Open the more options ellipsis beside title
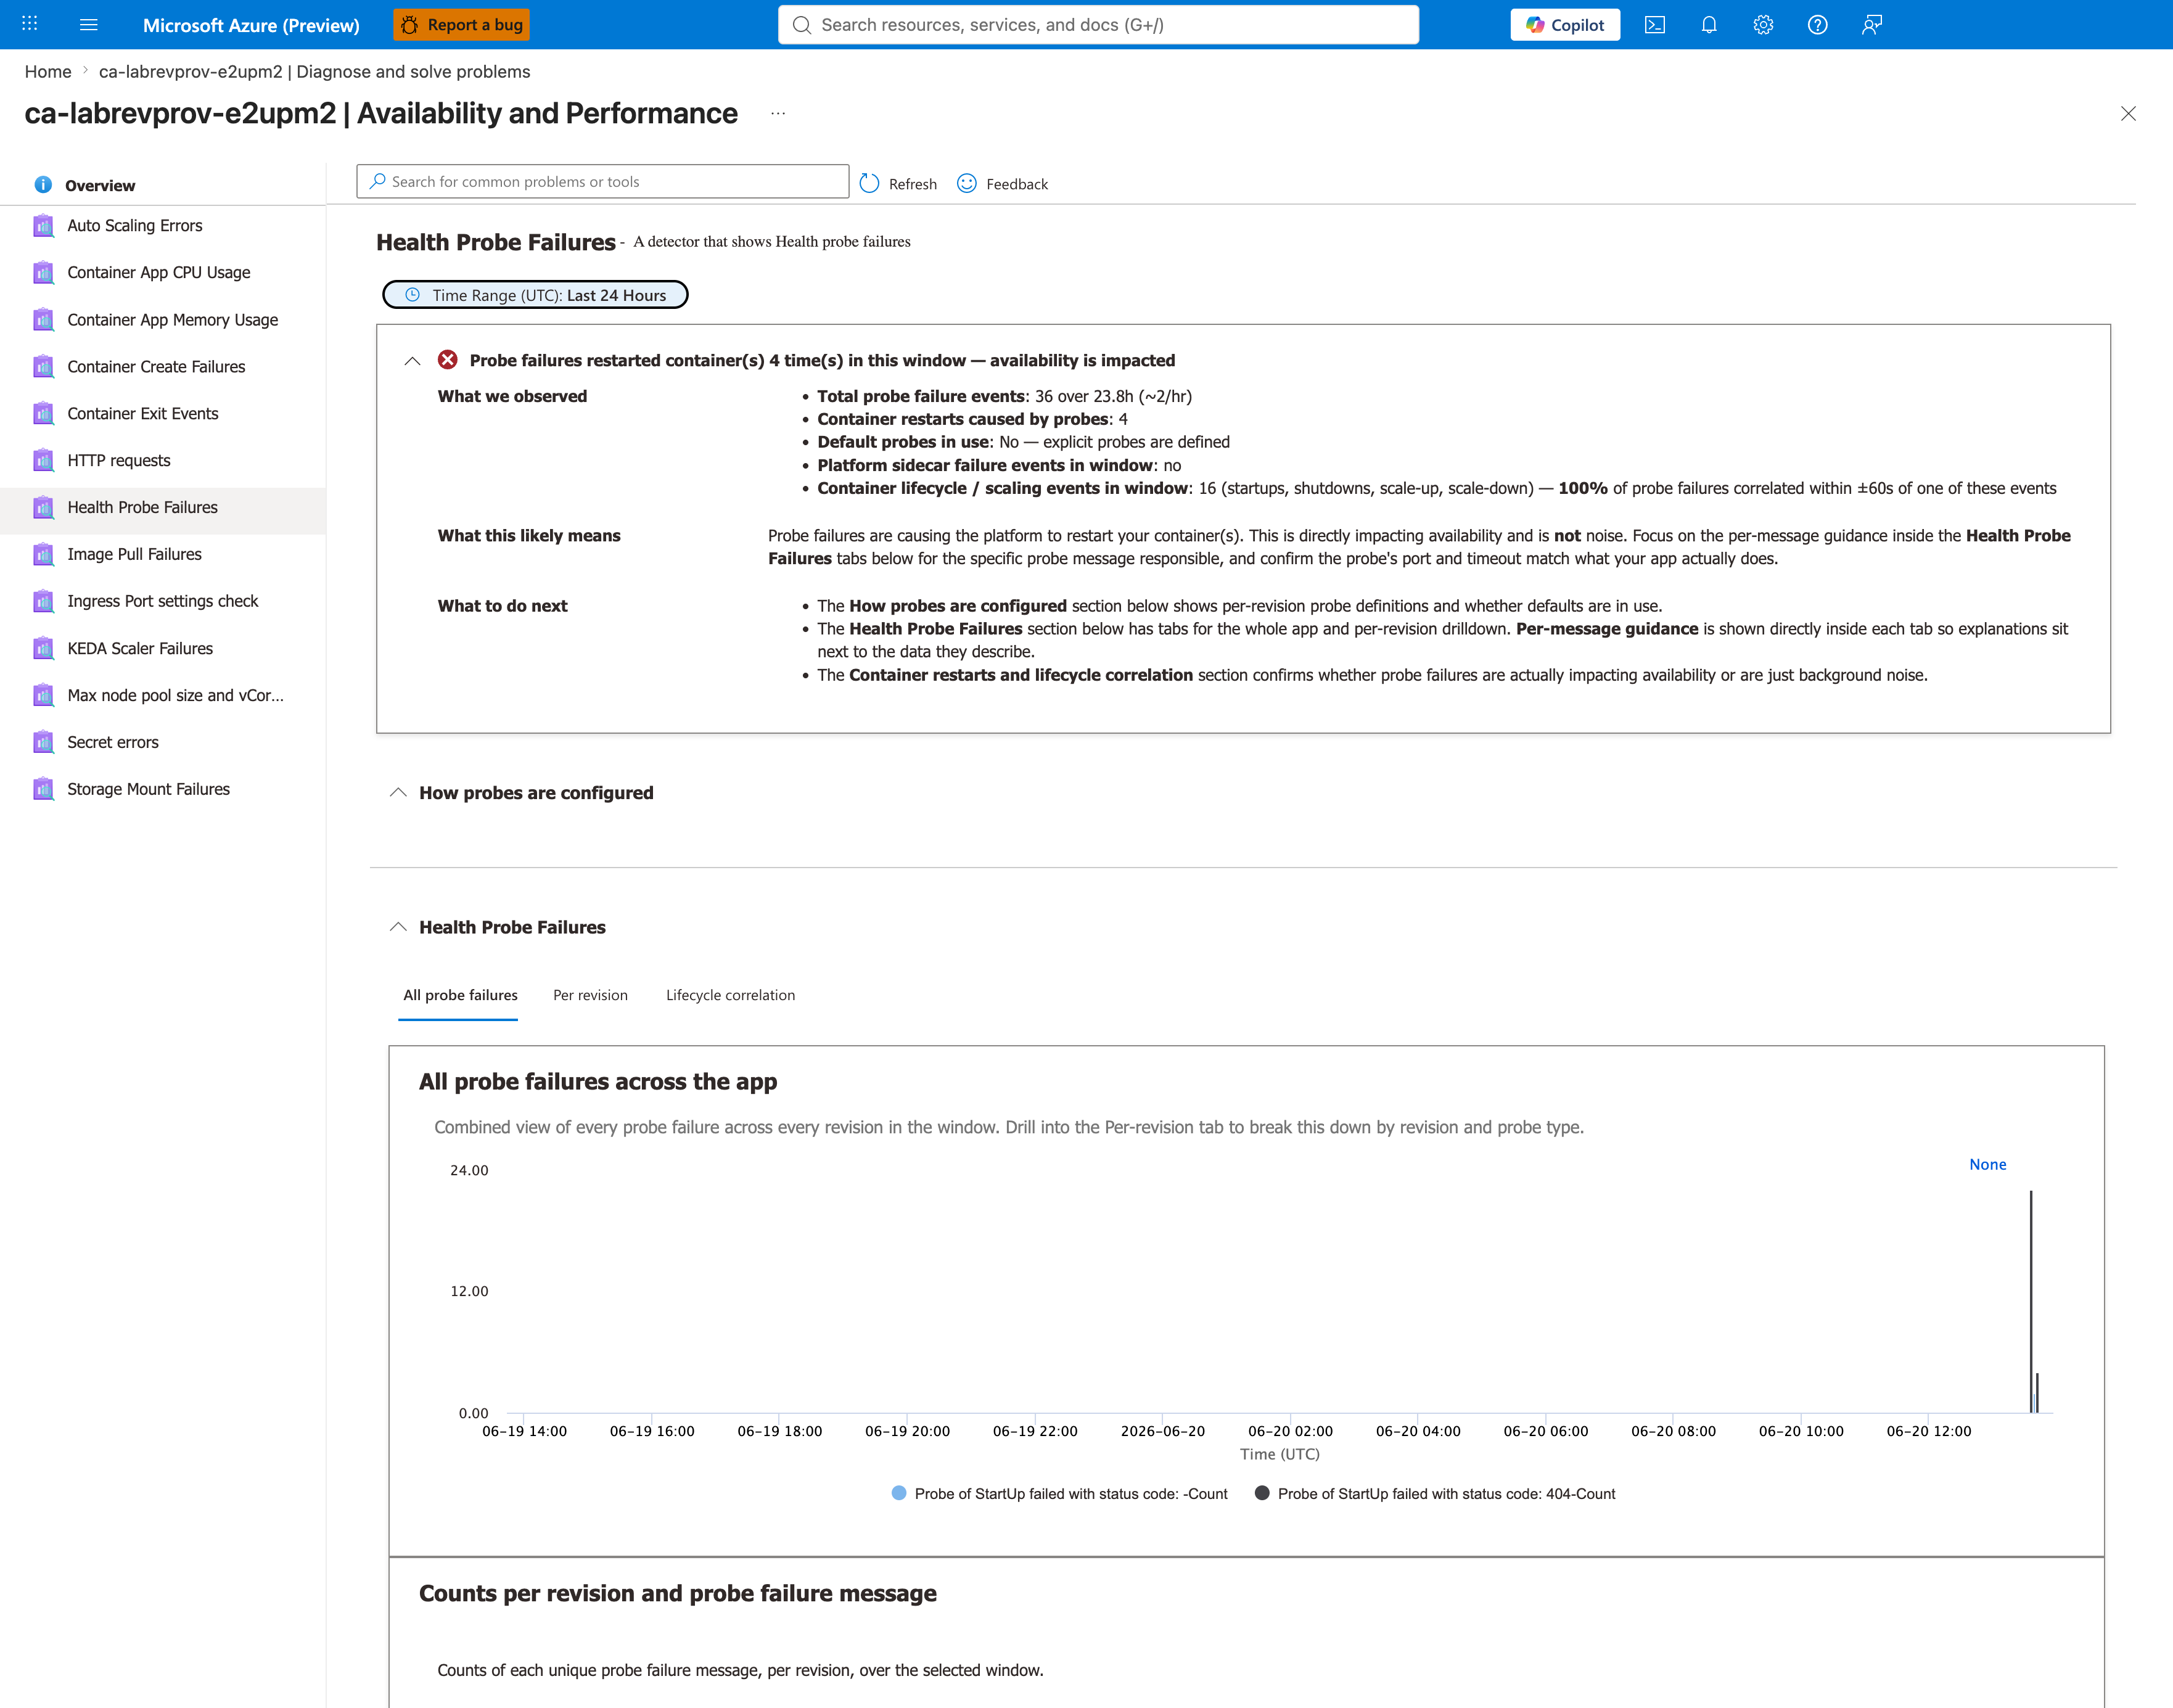 [x=778, y=114]
